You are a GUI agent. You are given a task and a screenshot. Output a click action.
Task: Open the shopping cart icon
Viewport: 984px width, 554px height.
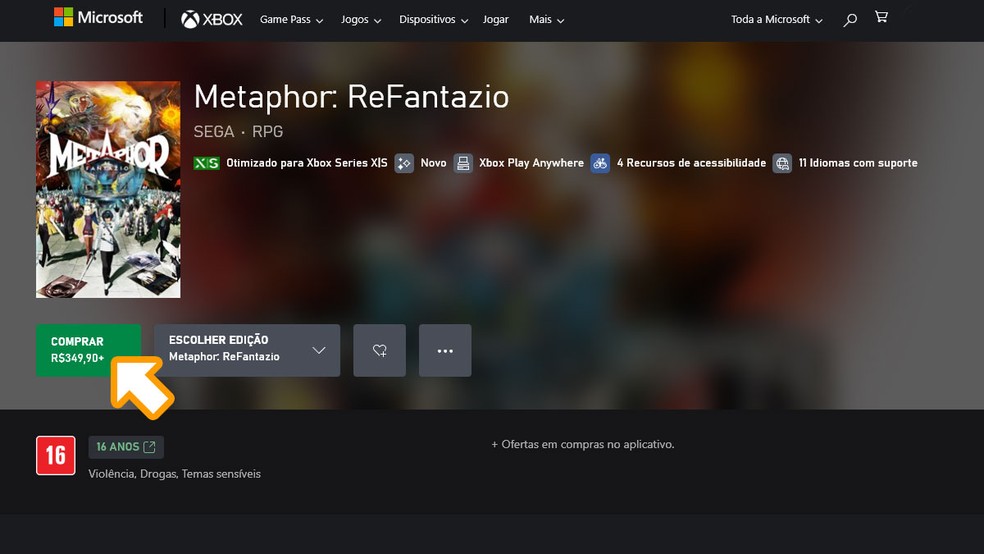881,17
